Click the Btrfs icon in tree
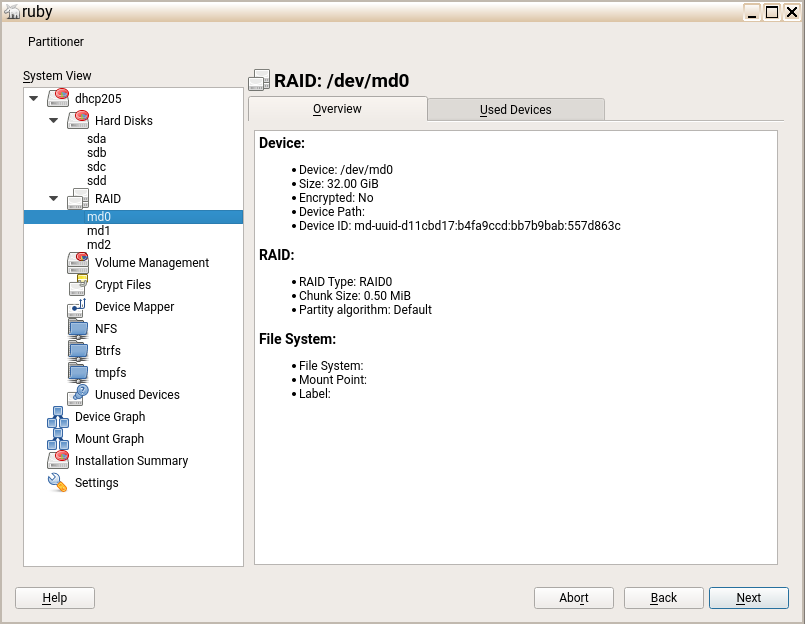The height and width of the screenshot is (624, 805). (x=78, y=351)
